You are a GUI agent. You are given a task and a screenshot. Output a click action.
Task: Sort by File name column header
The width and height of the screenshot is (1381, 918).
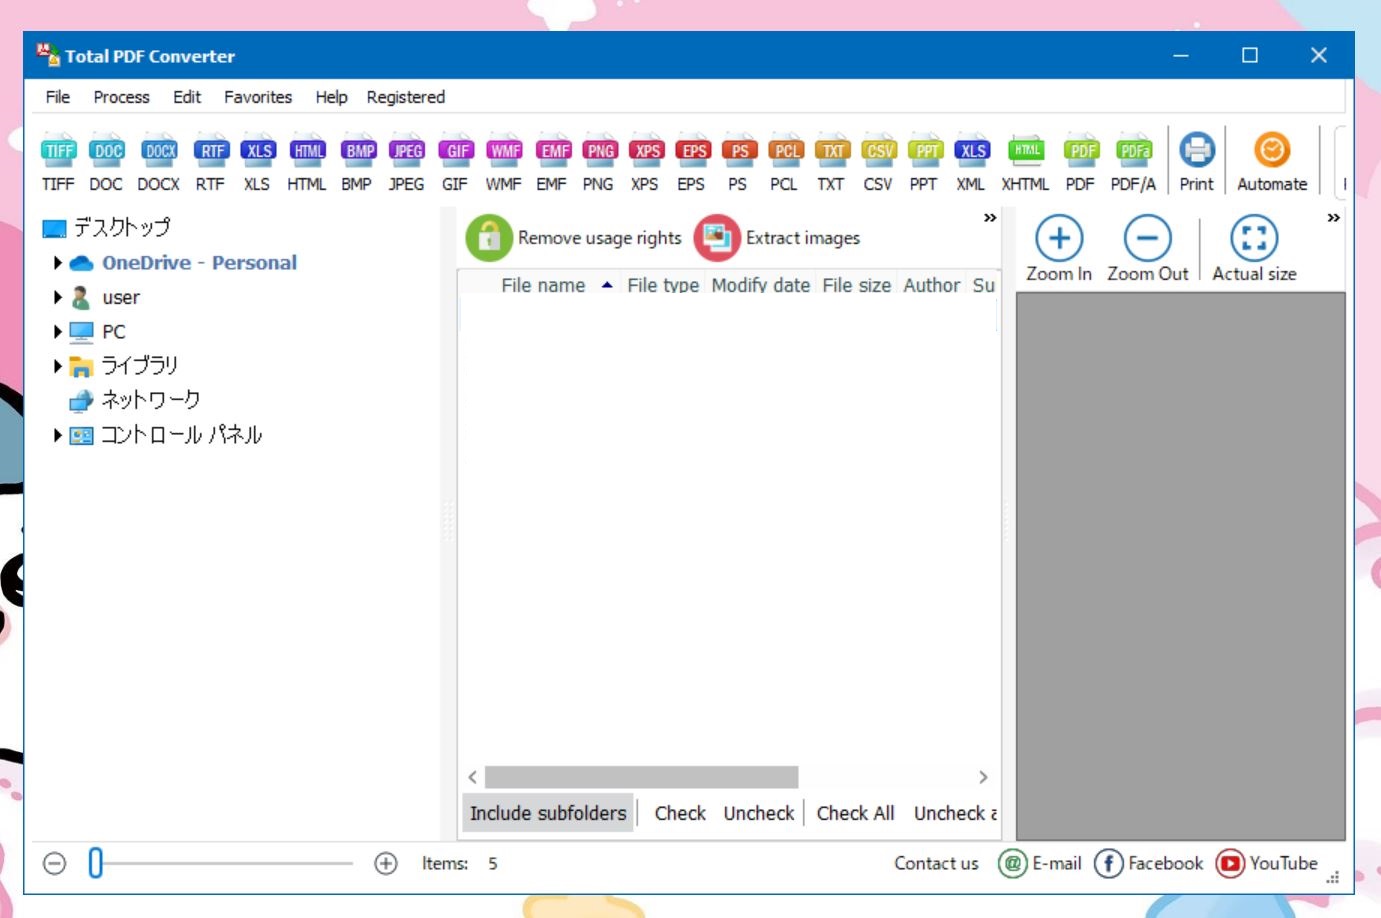[x=543, y=285]
